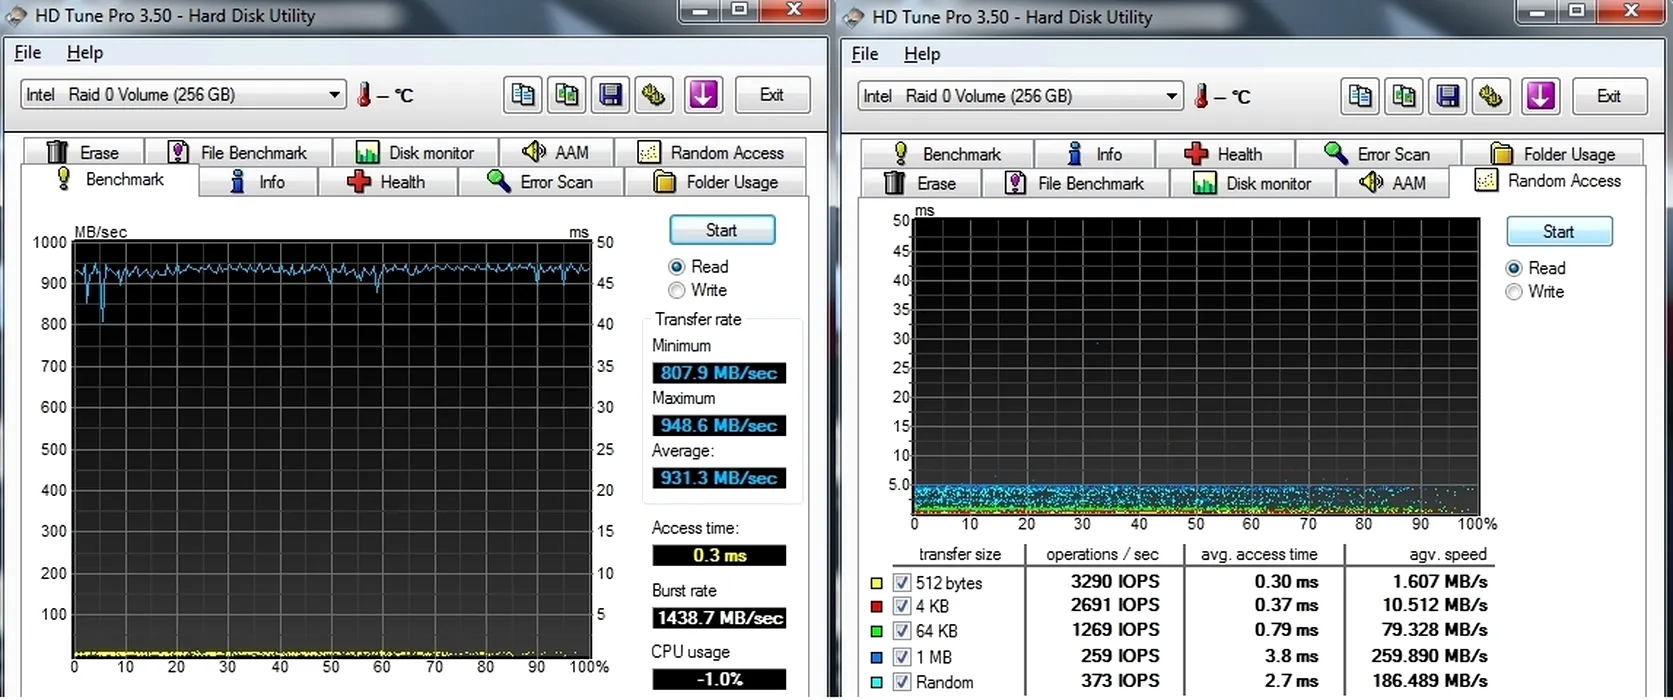Click the copy screenshot icon in left window
The image size is (1673, 700).
click(567, 95)
